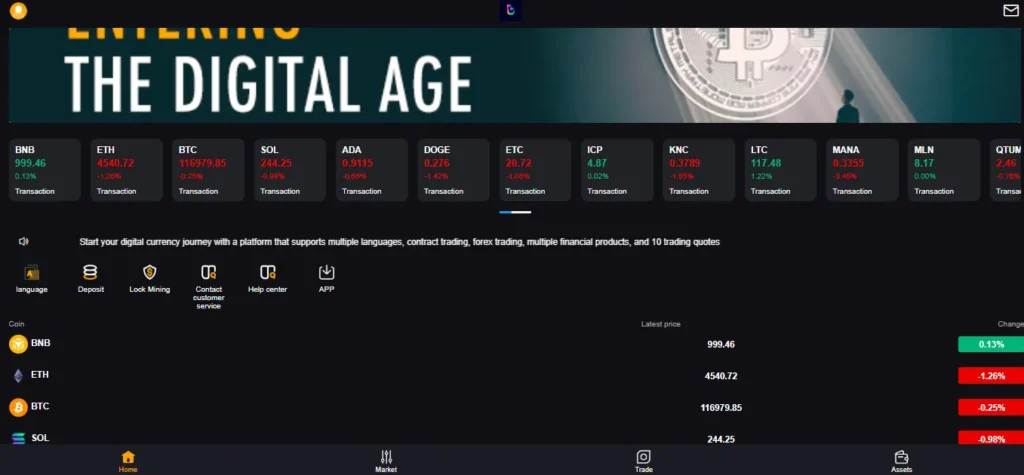Click the BTC coin logo in list
This screenshot has width=1024, height=475.
pos(18,407)
